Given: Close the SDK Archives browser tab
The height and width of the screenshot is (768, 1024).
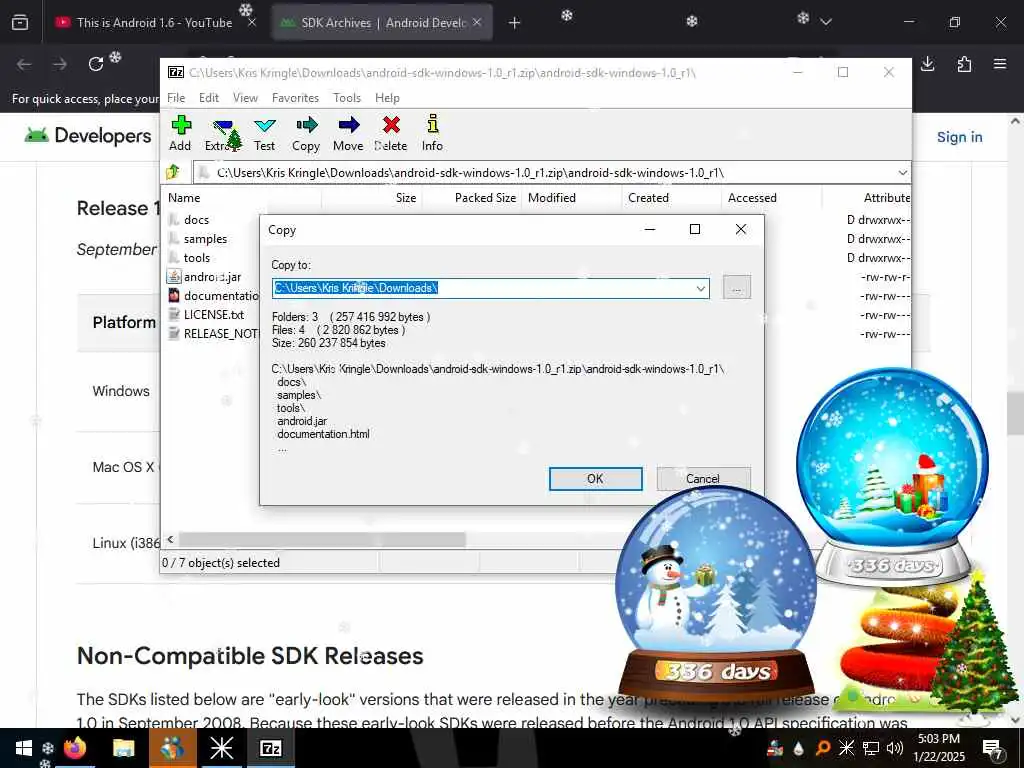Looking at the screenshot, I should pyautogui.click(x=477, y=22).
